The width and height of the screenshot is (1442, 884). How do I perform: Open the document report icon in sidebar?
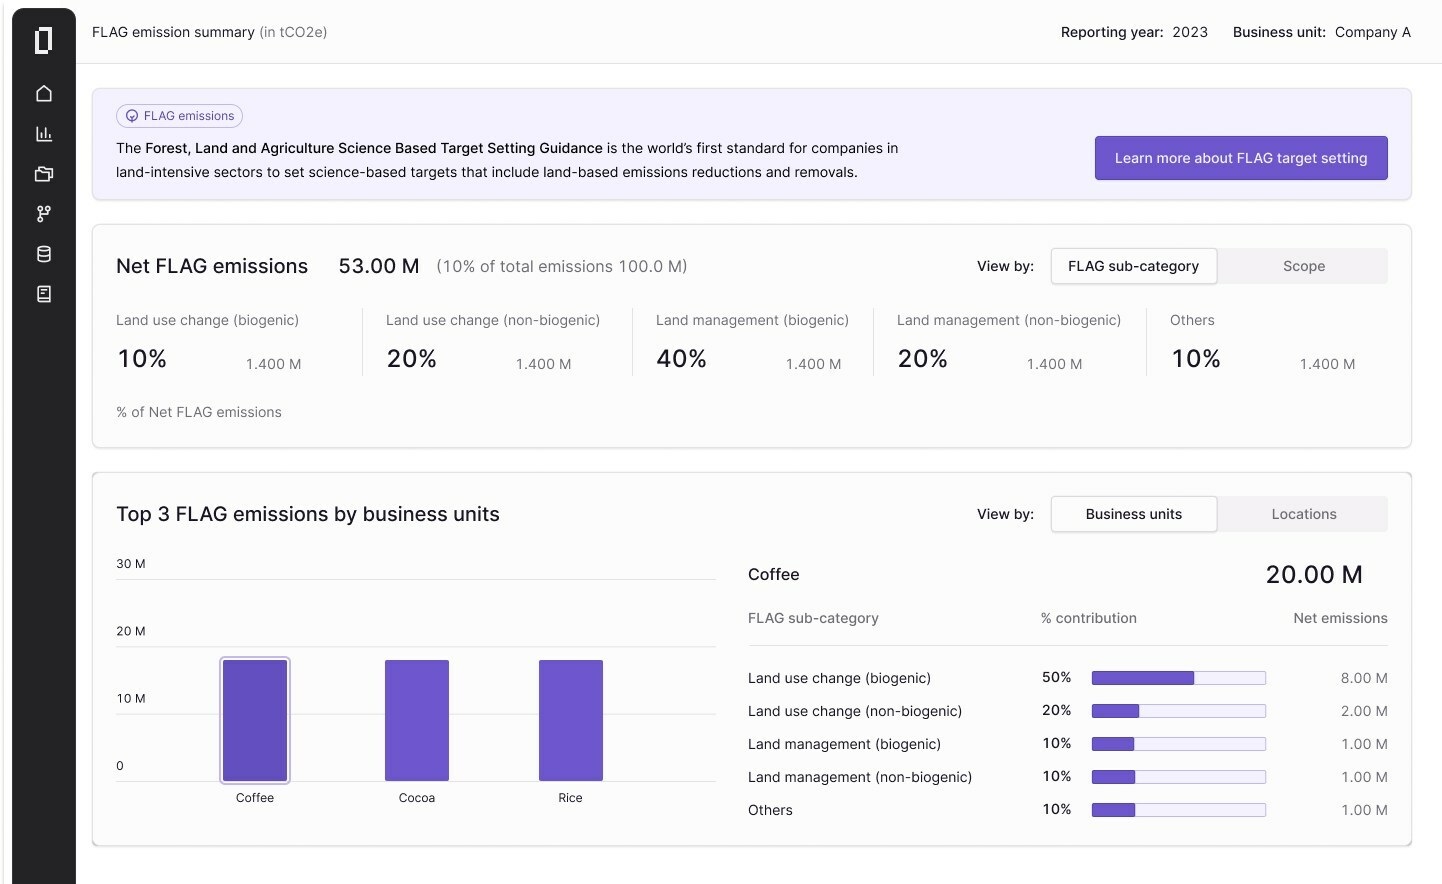pos(43,294)
